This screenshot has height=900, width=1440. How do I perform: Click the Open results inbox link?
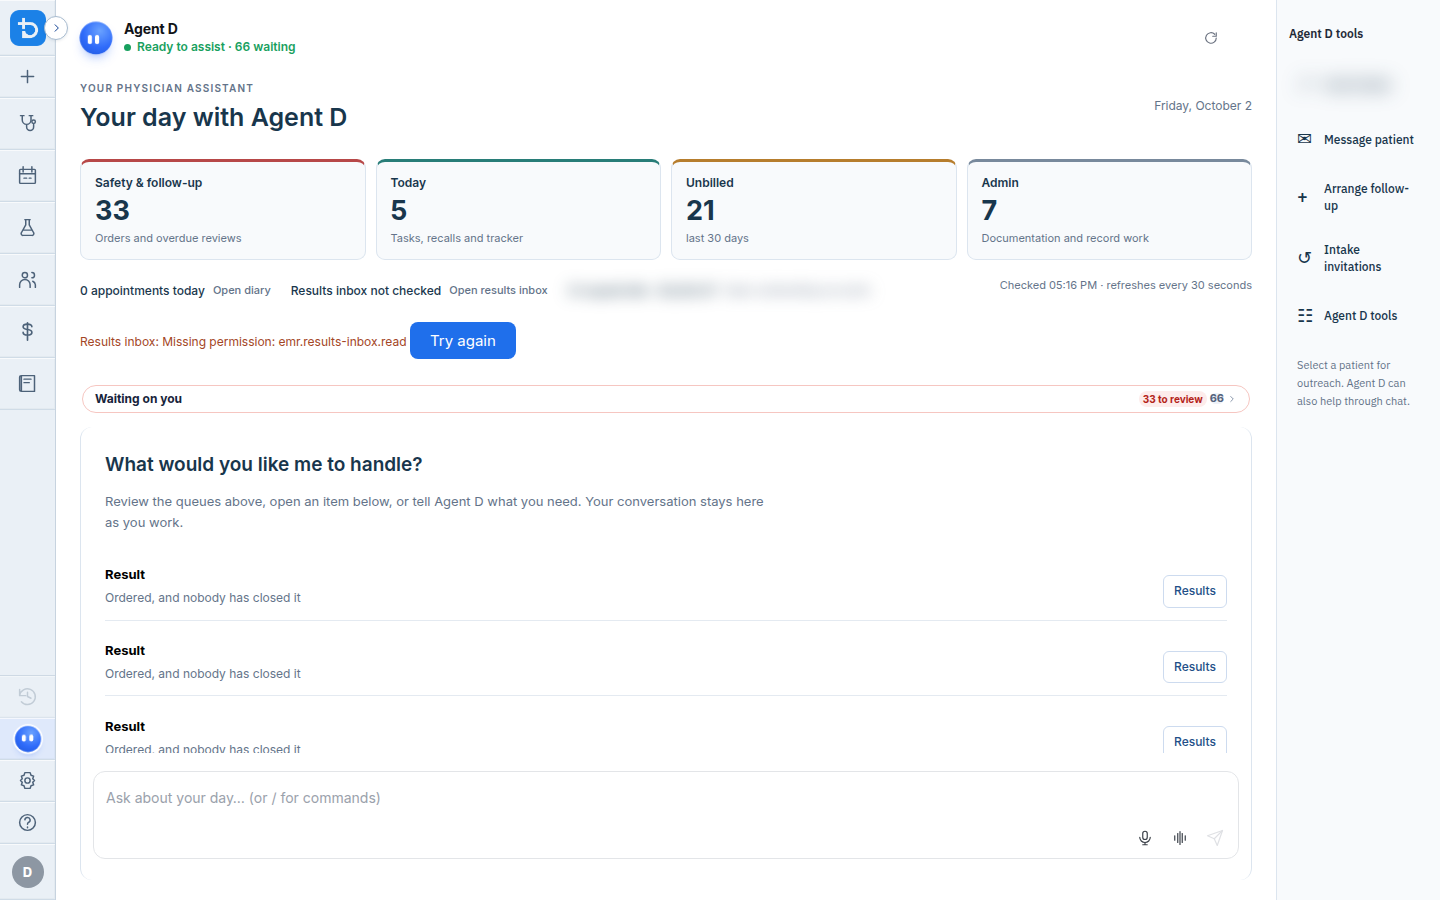498,291
